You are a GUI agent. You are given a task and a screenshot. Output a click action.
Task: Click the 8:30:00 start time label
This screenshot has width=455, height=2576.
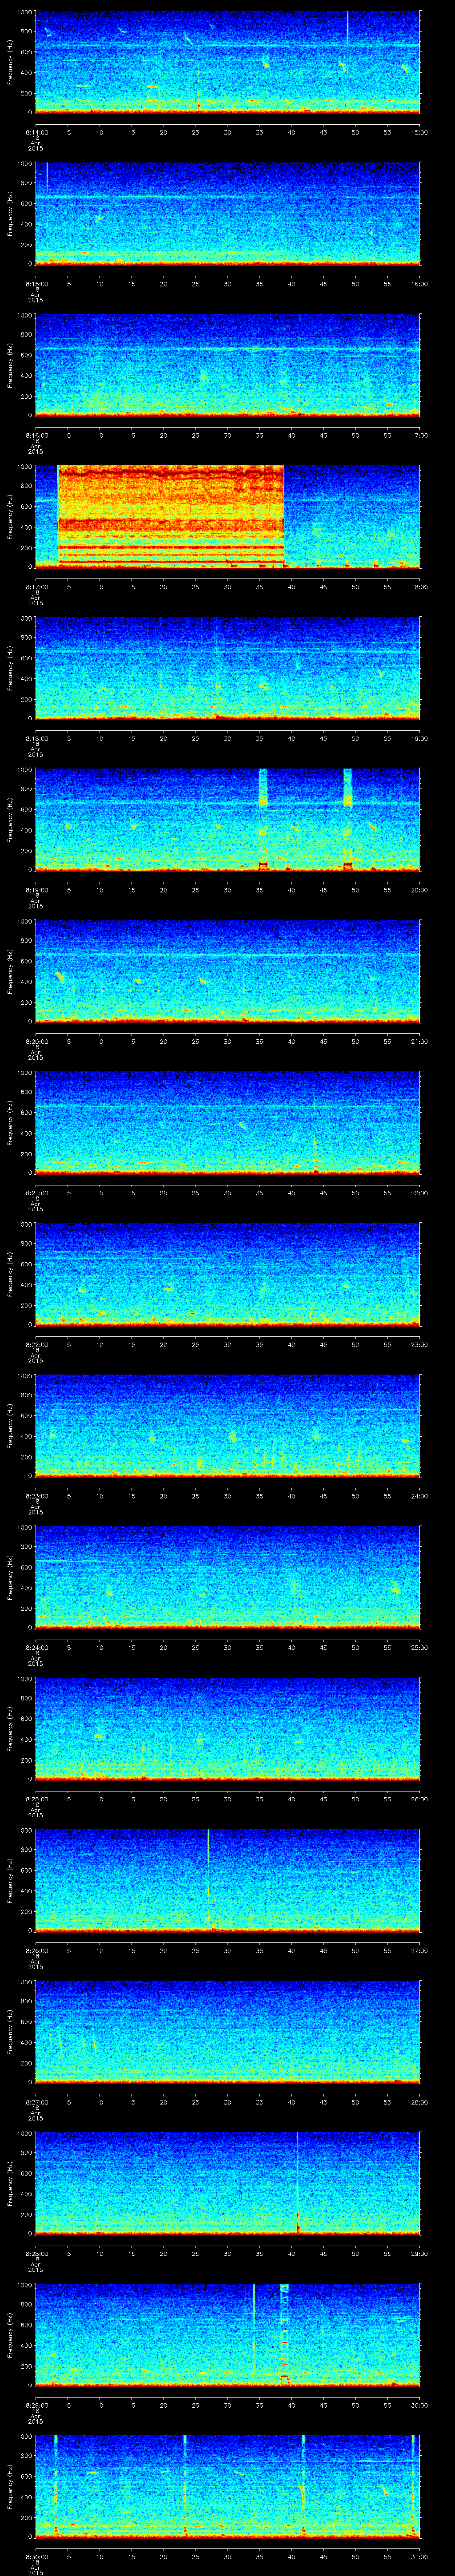tap(36, 2556)
